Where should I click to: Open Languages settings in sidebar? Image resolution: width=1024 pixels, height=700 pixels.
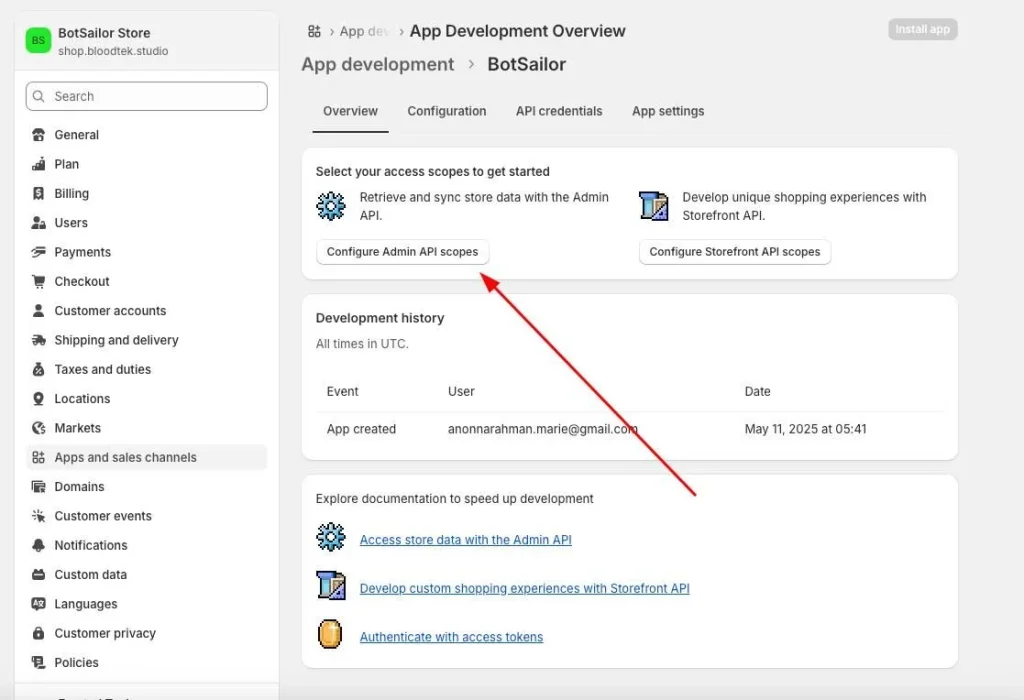pyautogui.click(x=146, y=605)
